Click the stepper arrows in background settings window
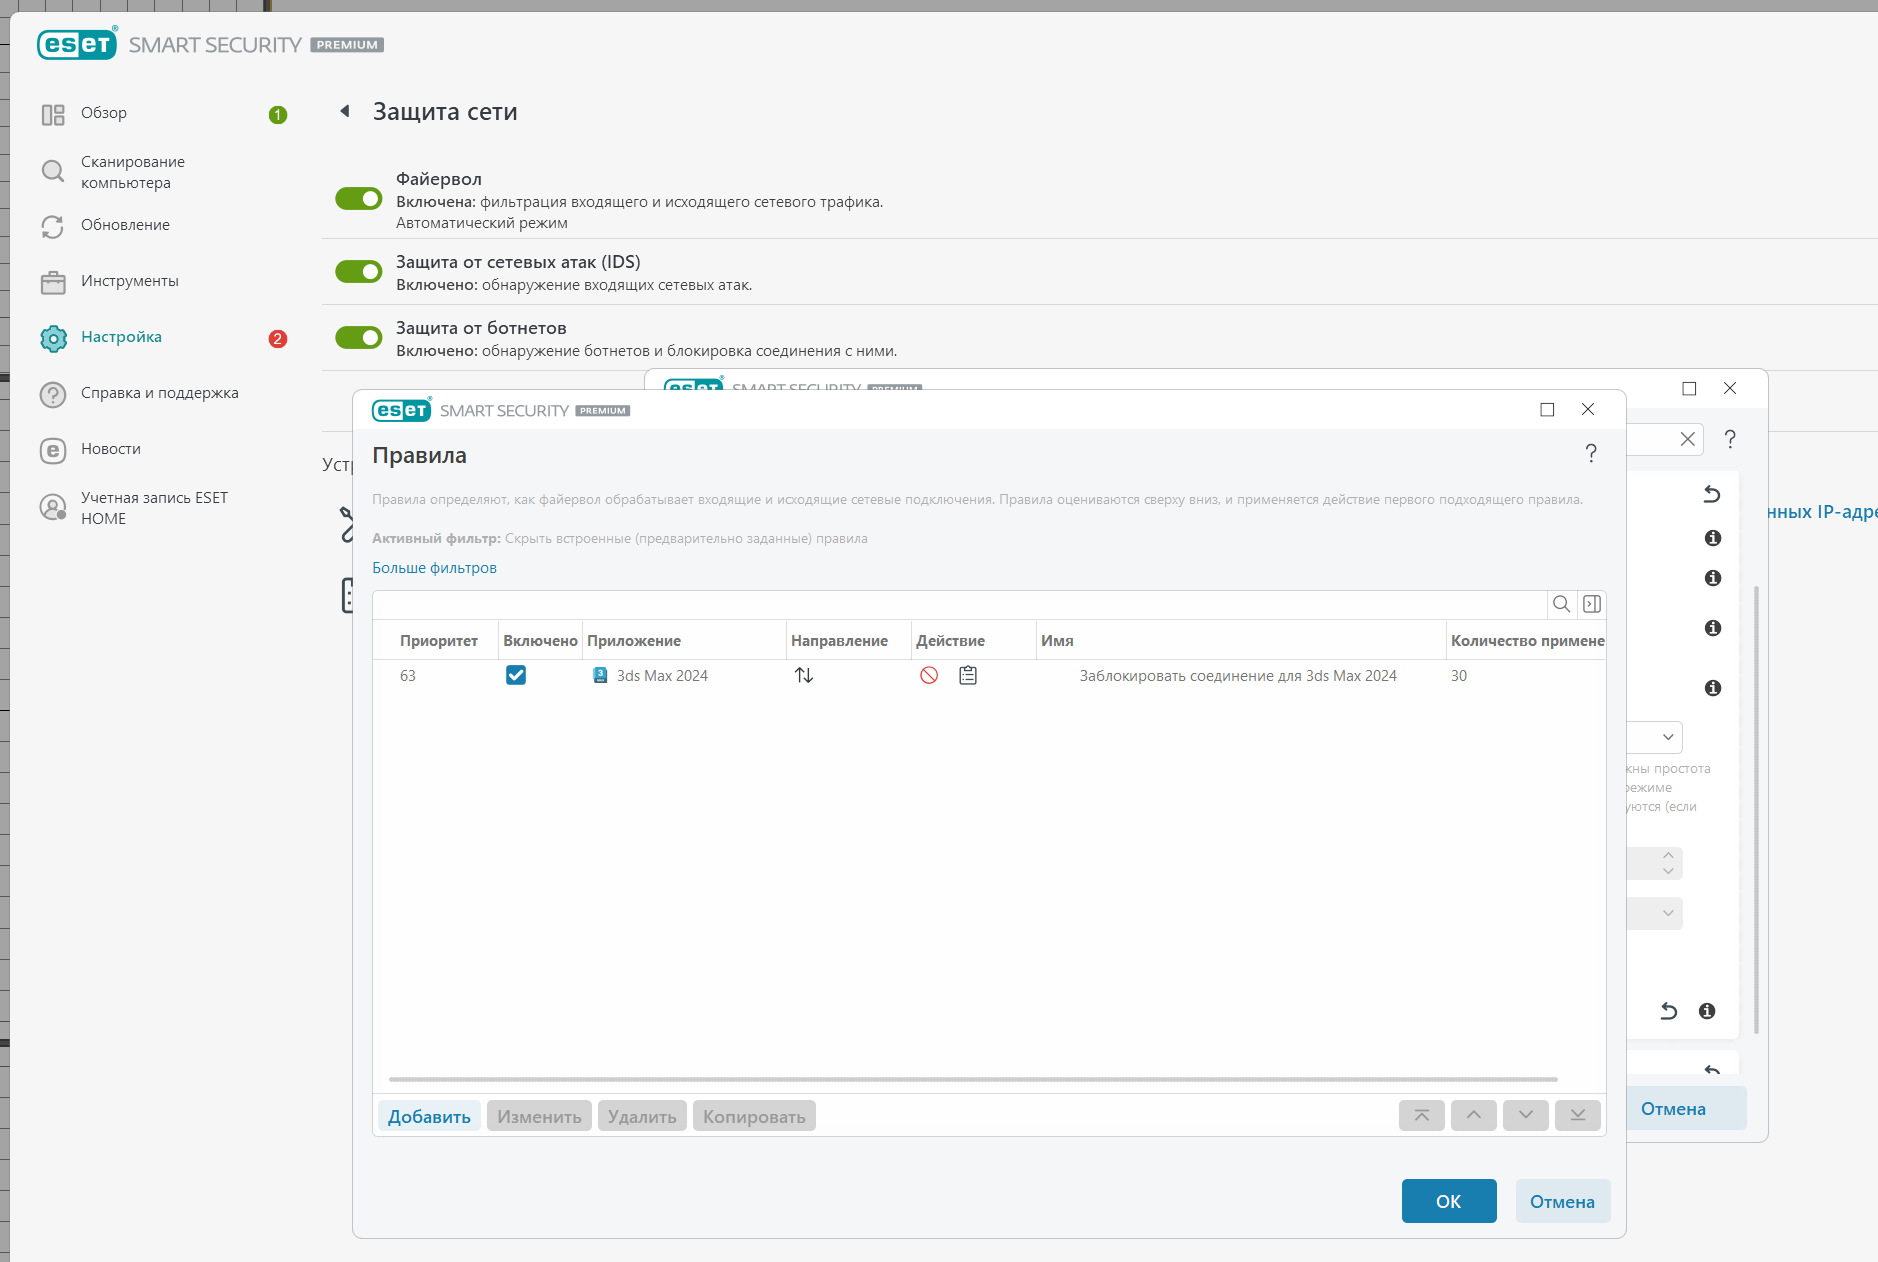The width and height of the screenshot is (1878, 1262). click(1668, 863)
